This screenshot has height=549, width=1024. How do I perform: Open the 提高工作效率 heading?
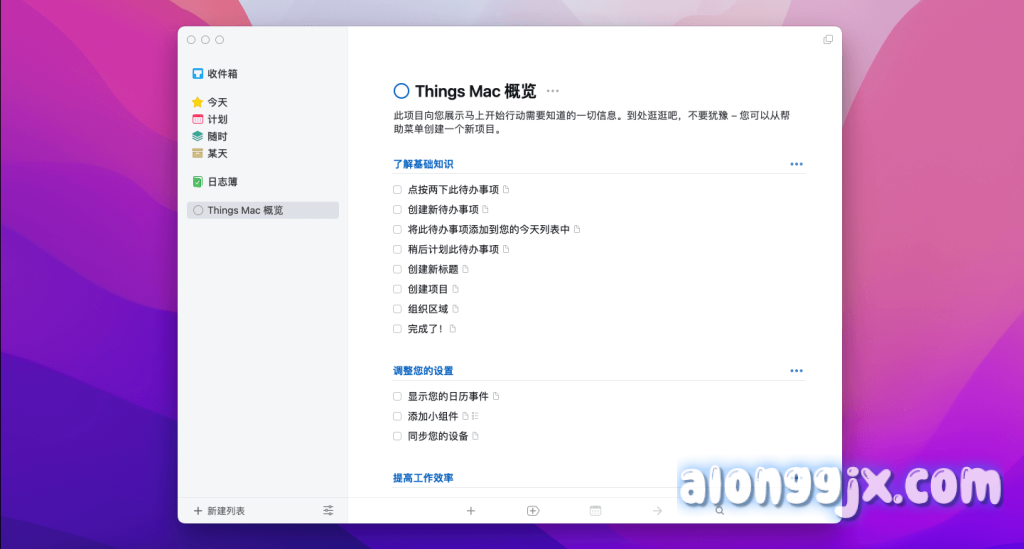pos(423,478)
